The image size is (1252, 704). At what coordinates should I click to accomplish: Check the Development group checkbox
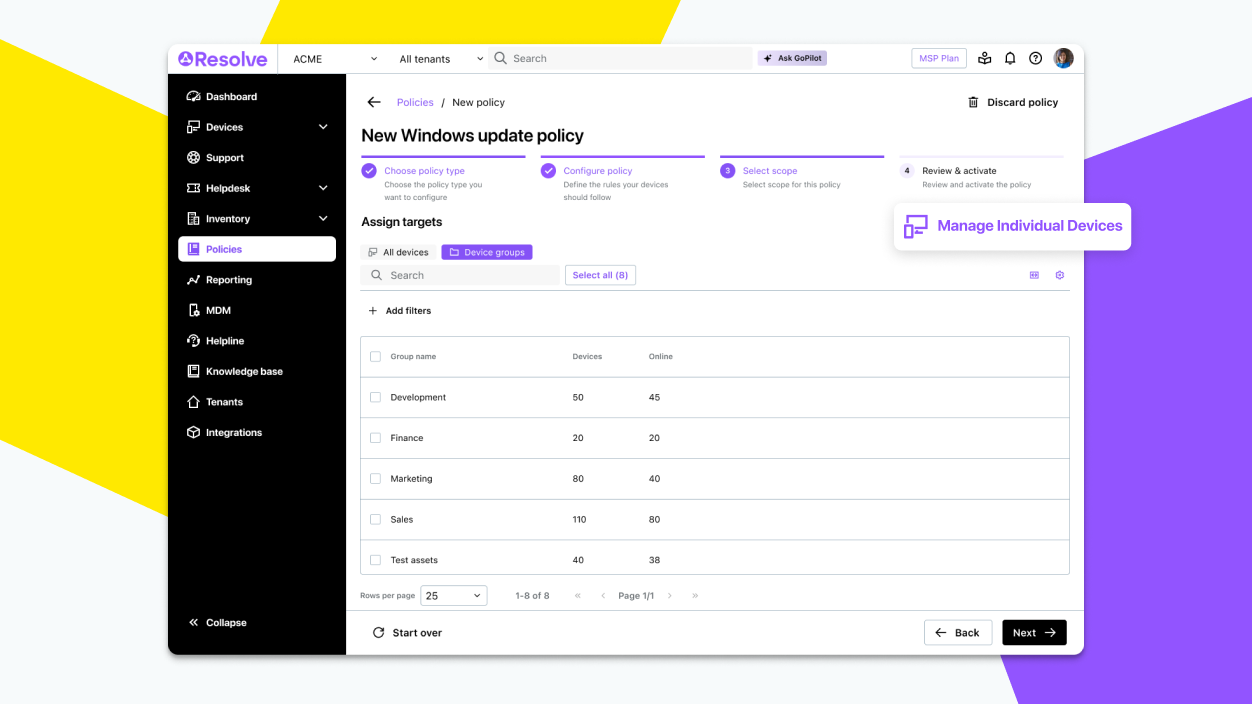tap(375, 397)
